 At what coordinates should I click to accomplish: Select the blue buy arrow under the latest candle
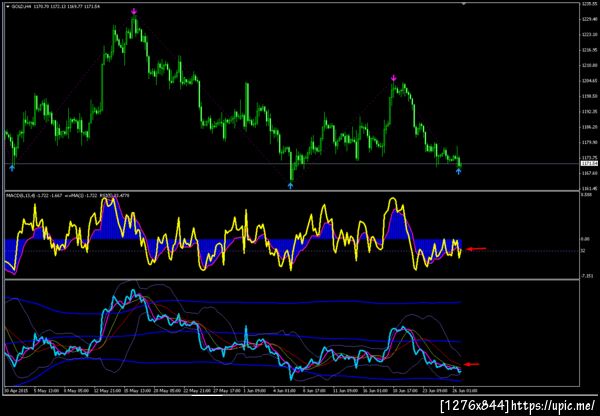[459, 171]
